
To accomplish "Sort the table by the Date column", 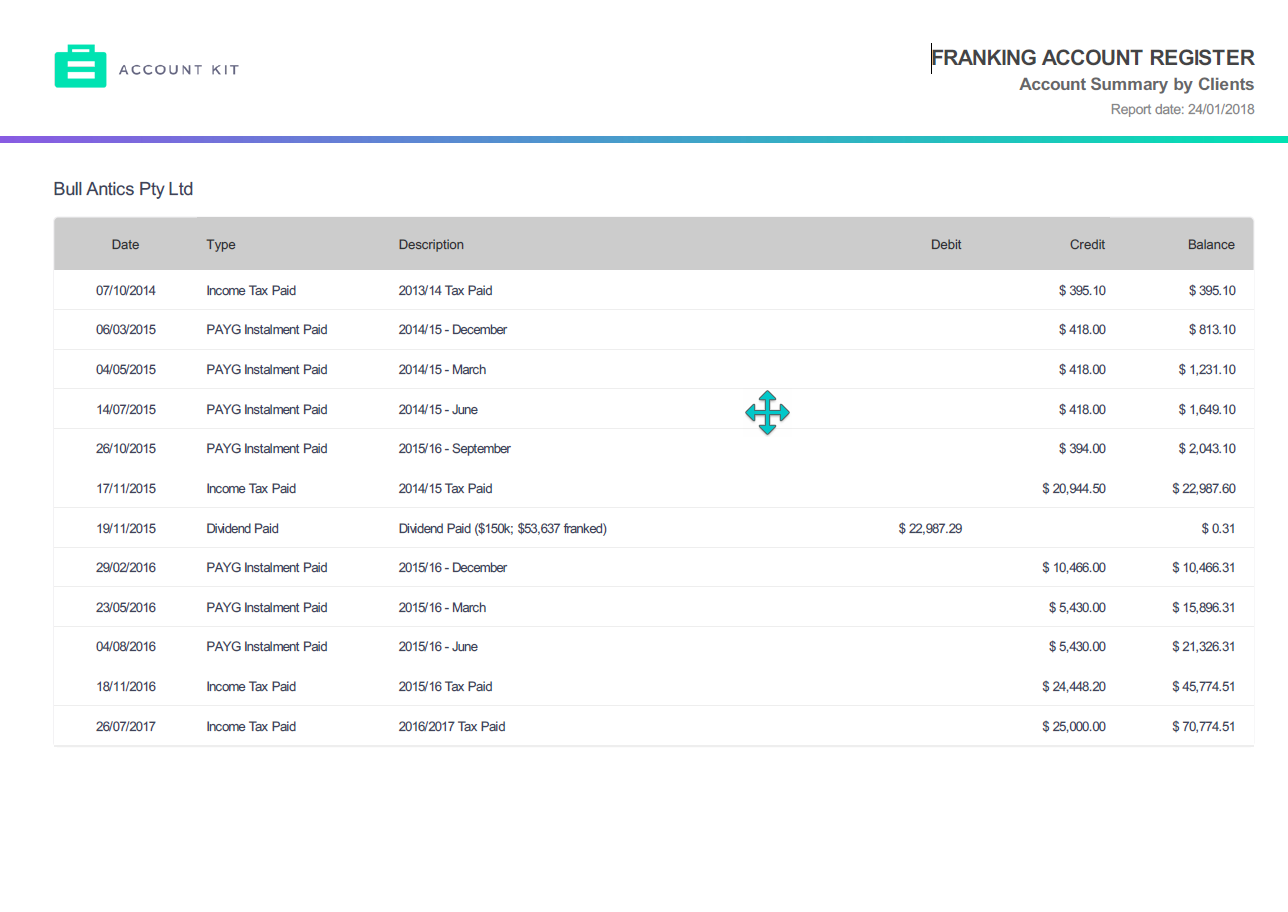I will (x=125, y=244).
